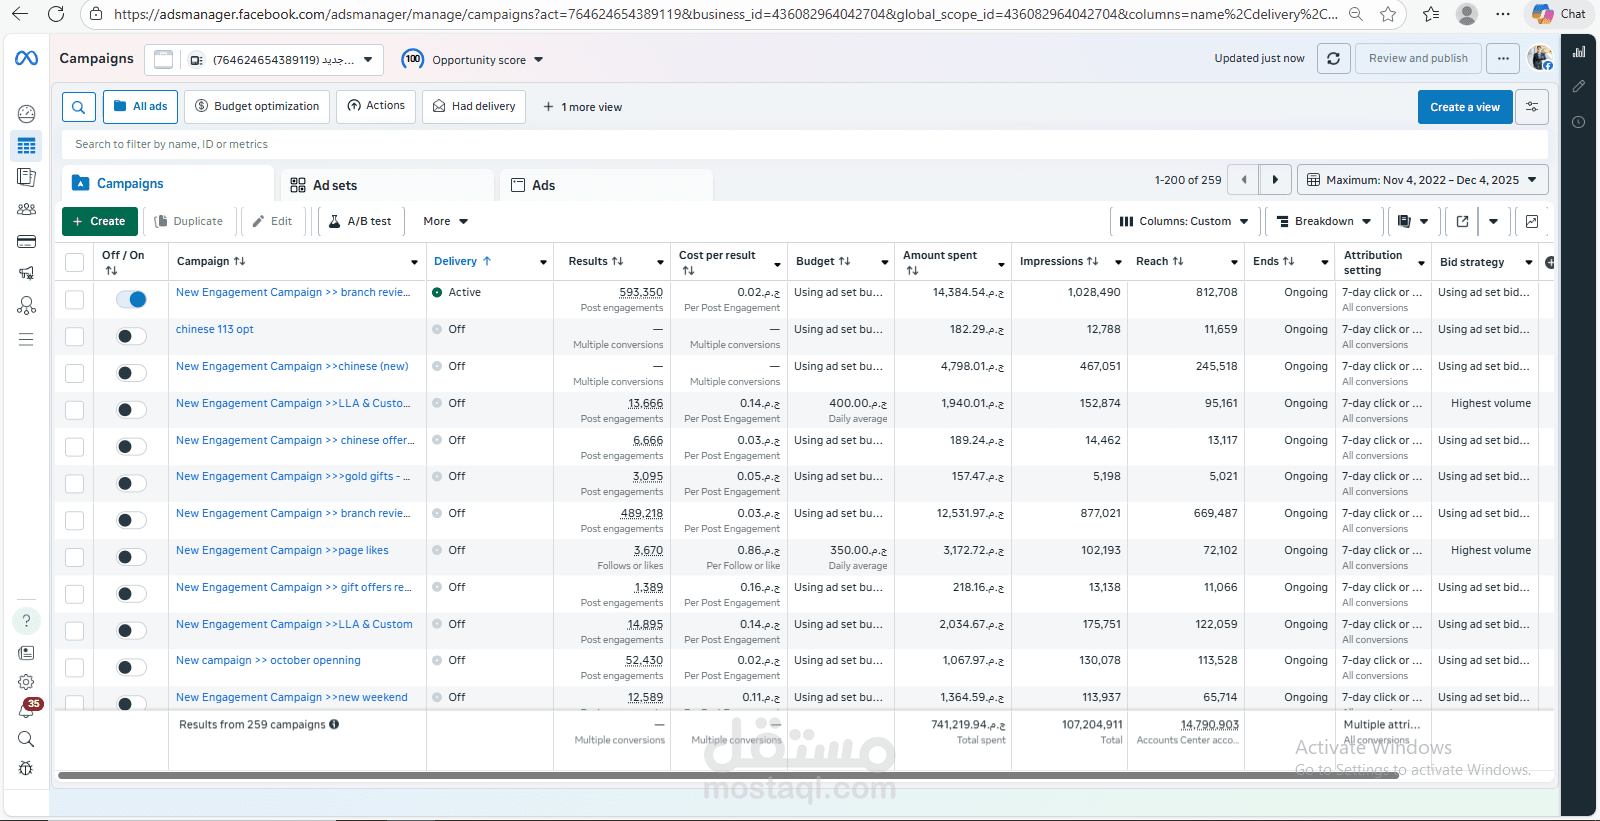Select the Campaigns table icon in sidebar

pyautogui.click(x=26, y=146)
